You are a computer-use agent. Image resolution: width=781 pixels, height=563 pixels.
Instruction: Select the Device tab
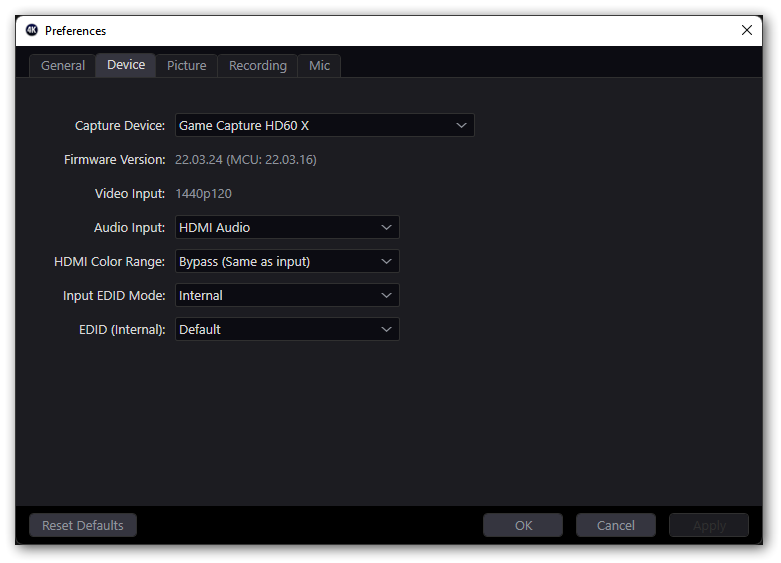[126, 64]
